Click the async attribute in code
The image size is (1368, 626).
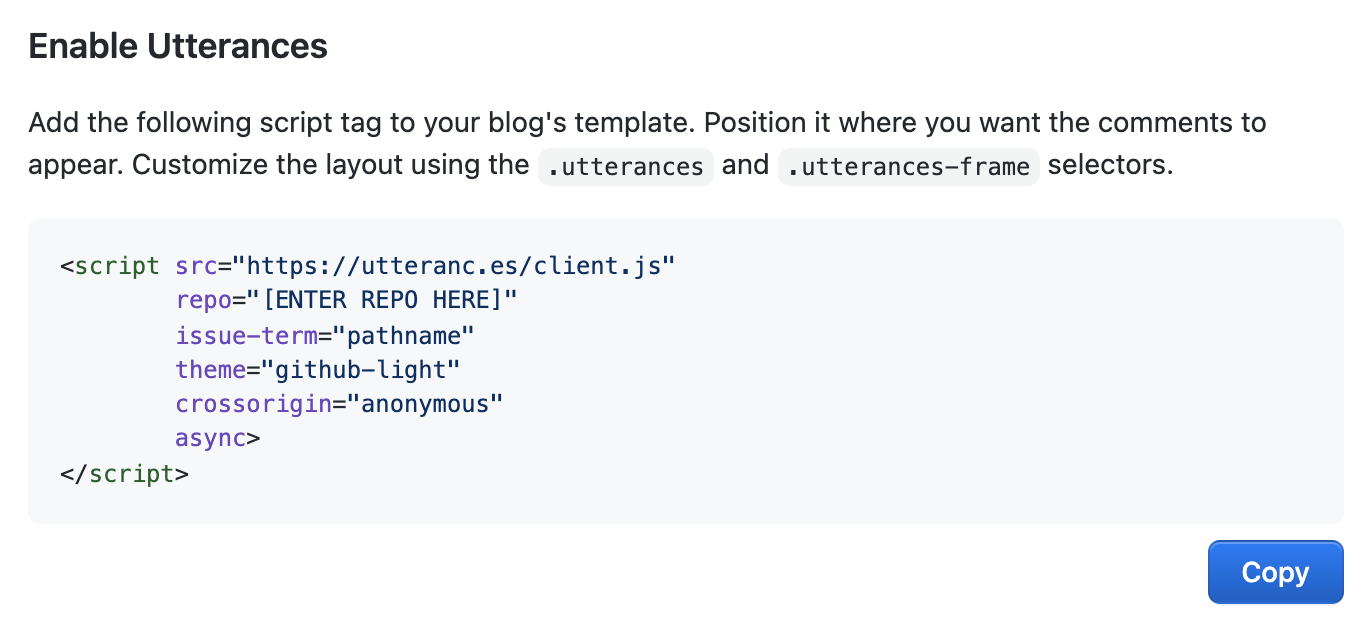[210, 438]
